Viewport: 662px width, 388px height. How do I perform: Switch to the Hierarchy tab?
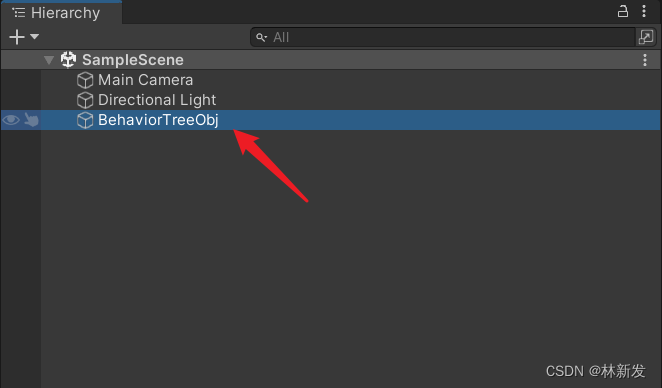[x=61, y=13]
